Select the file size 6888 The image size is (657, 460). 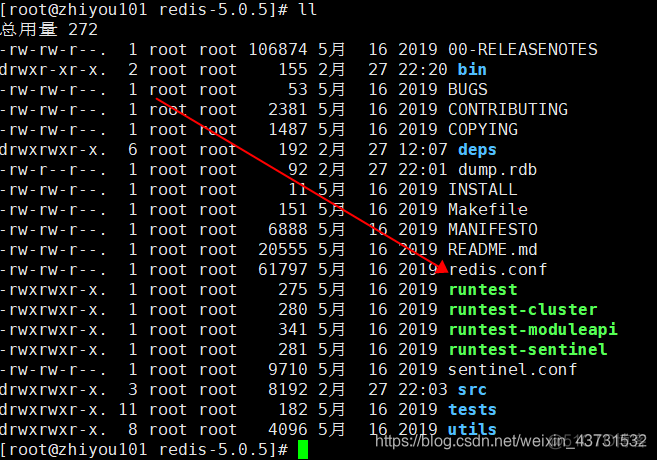click(288, 230)
